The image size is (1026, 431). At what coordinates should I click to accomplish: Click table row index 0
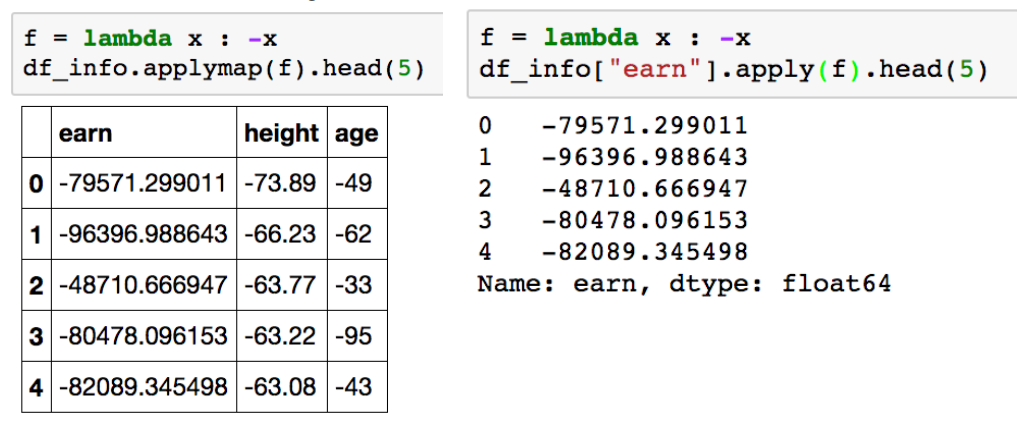[37, 183]
